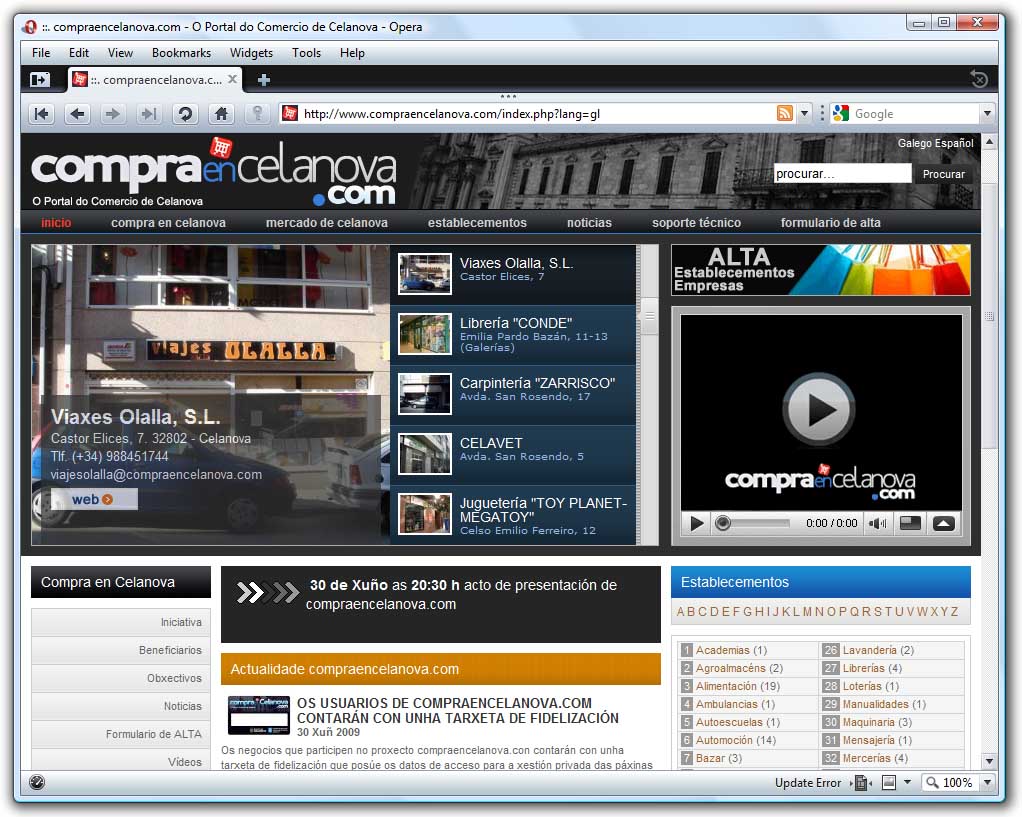Open the zoom level dropdown arrow

pyautogui.click(x=987, y=782)
